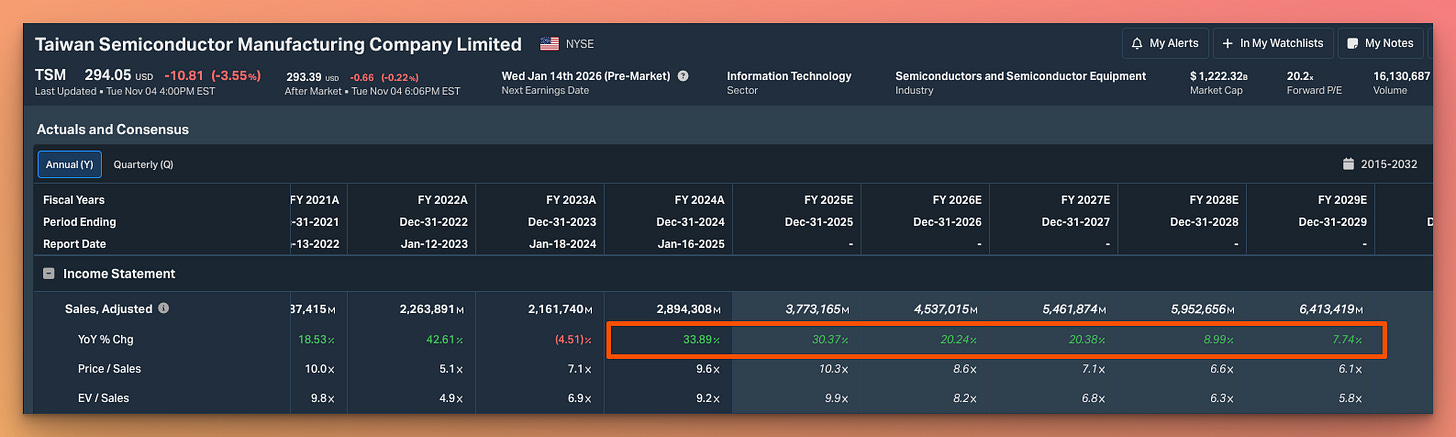Screen dimensions: 1456x437
Task: Click the FY 2024A column header
Action: tap(700, 200)
